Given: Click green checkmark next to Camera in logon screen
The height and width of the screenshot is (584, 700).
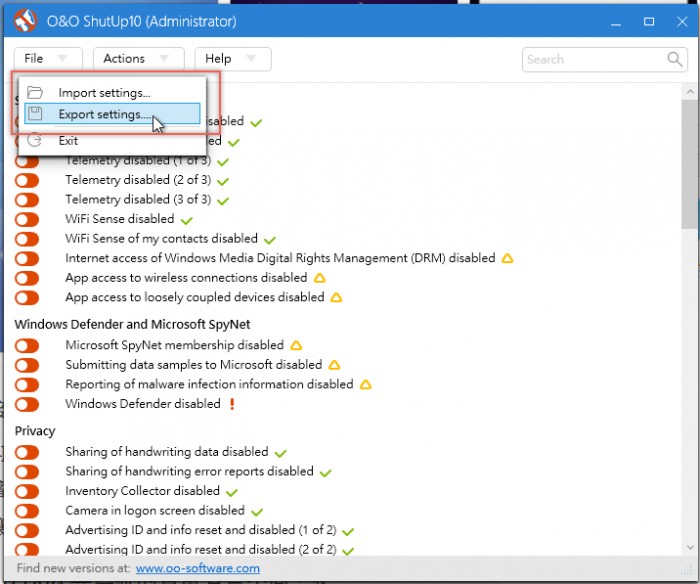Looking at the screenshot, I should [257, 512].
